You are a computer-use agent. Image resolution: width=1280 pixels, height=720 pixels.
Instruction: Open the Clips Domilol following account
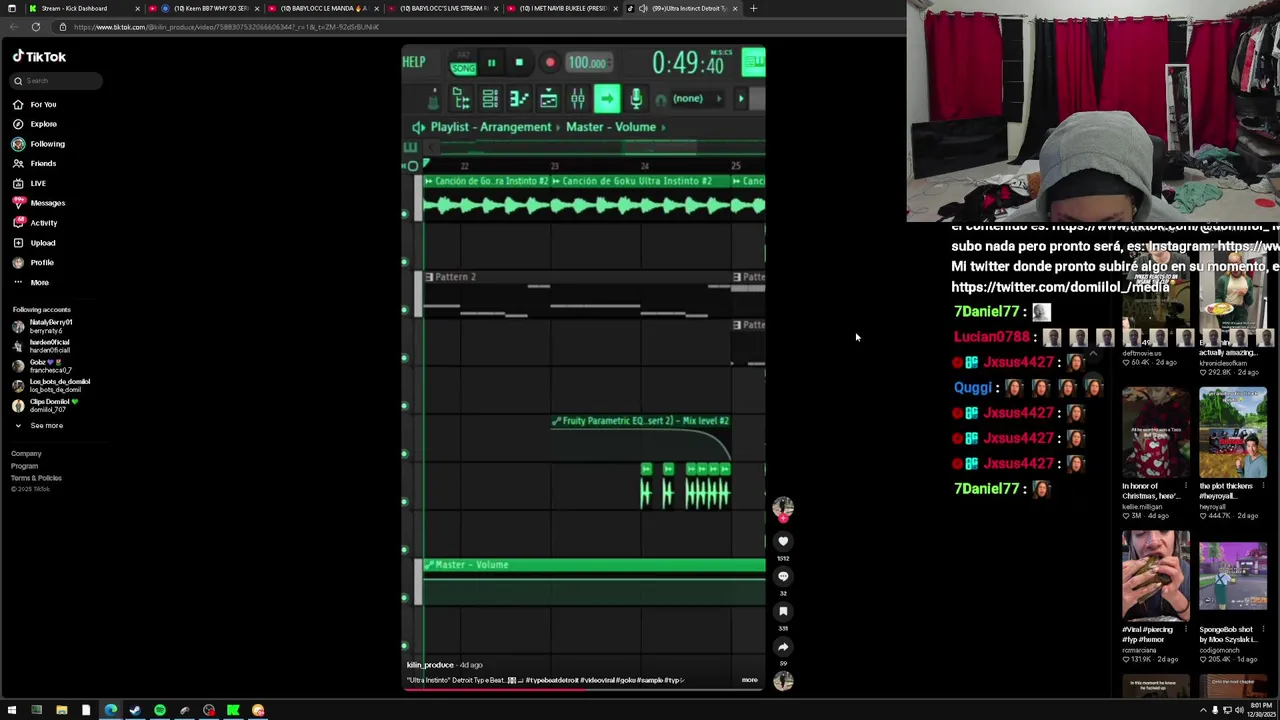[x=45, y=405]
